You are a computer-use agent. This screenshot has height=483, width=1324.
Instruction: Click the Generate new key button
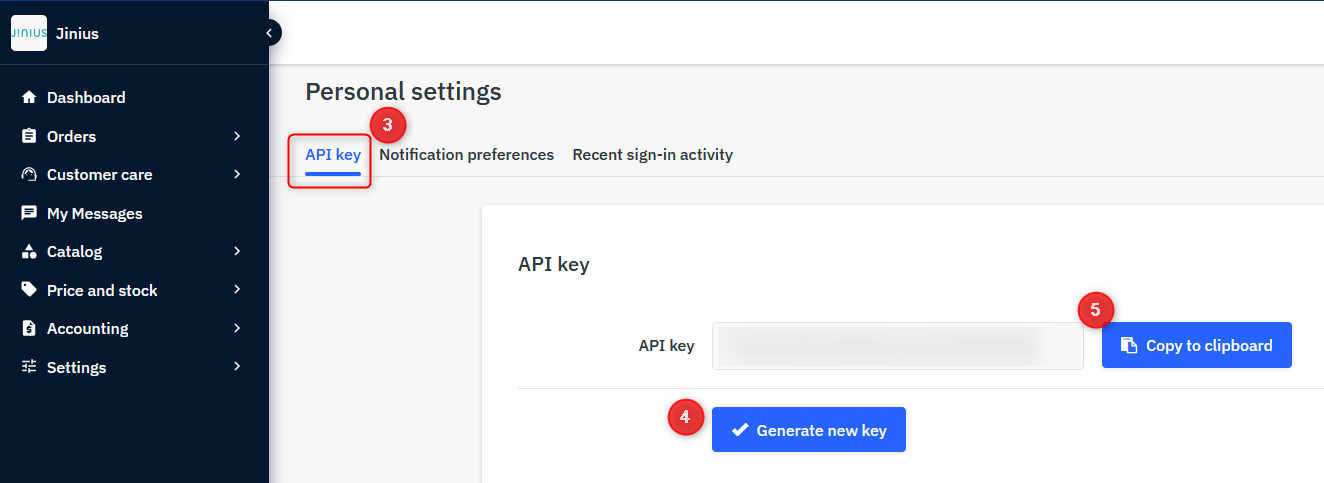pyautogui.click(x=809, y=430)
